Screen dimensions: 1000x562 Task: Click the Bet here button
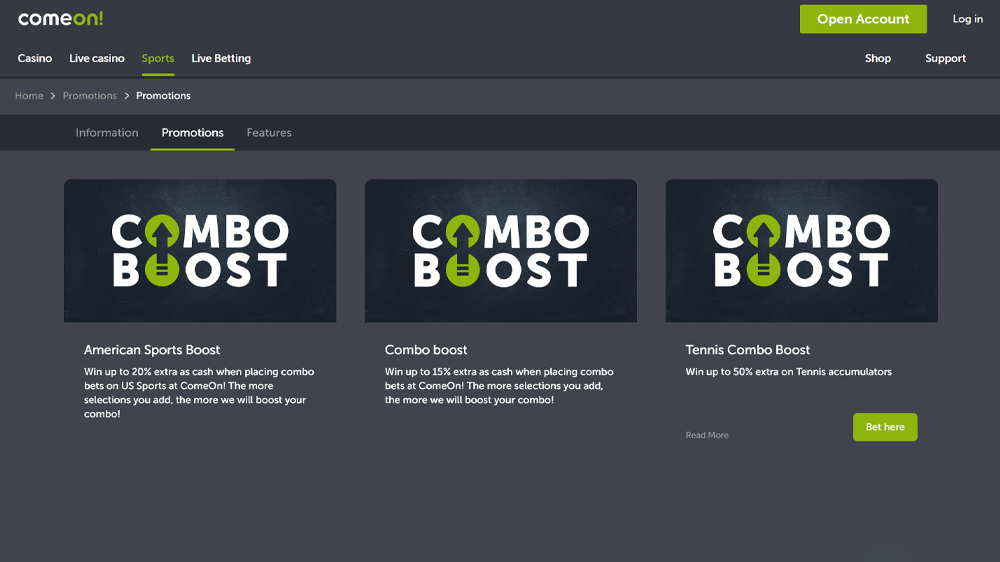[885, 427]
